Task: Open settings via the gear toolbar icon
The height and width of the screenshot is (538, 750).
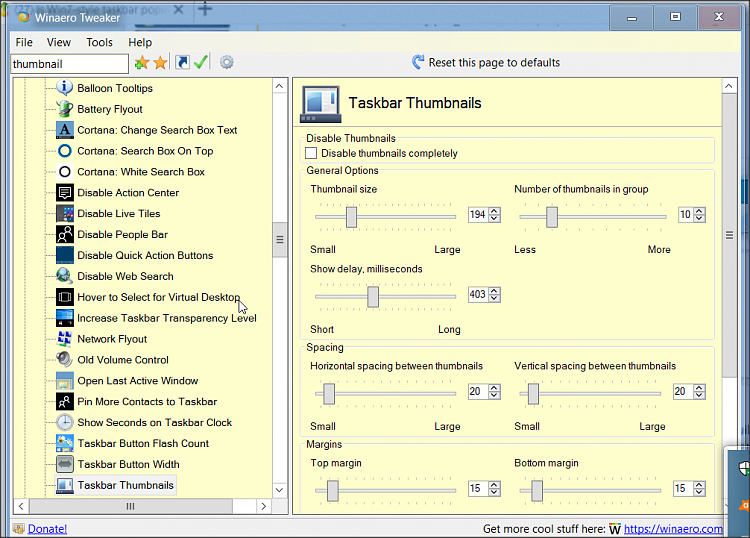Action: [x=227, y=62]
